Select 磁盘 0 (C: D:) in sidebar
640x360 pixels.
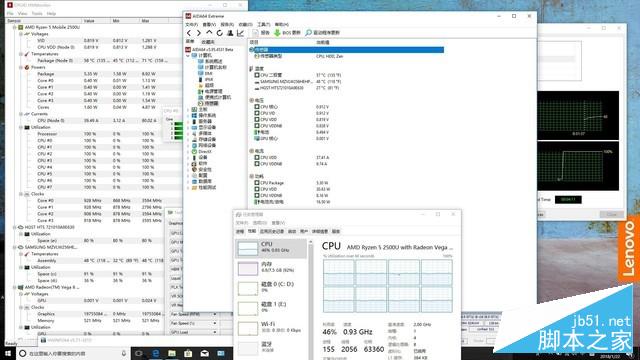pyautogui.click(x=271, y=288)
